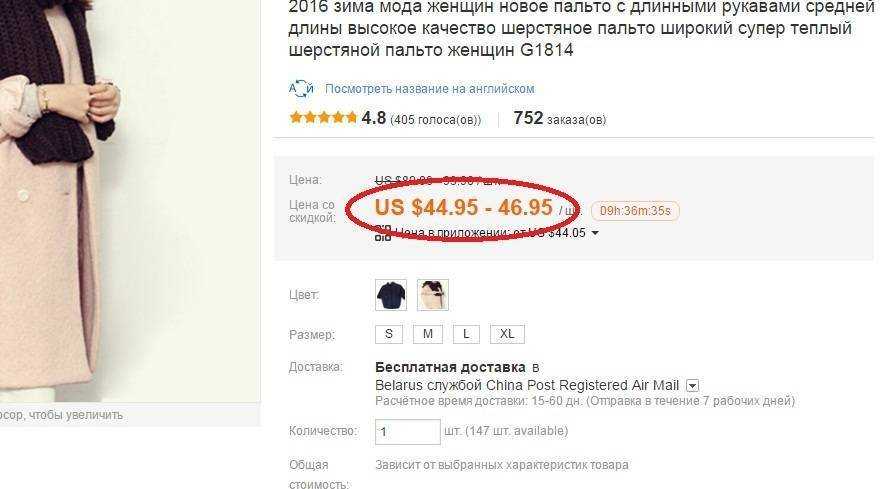Click the five-star rating icons
891x489 pixels.
tap(323, 118)
